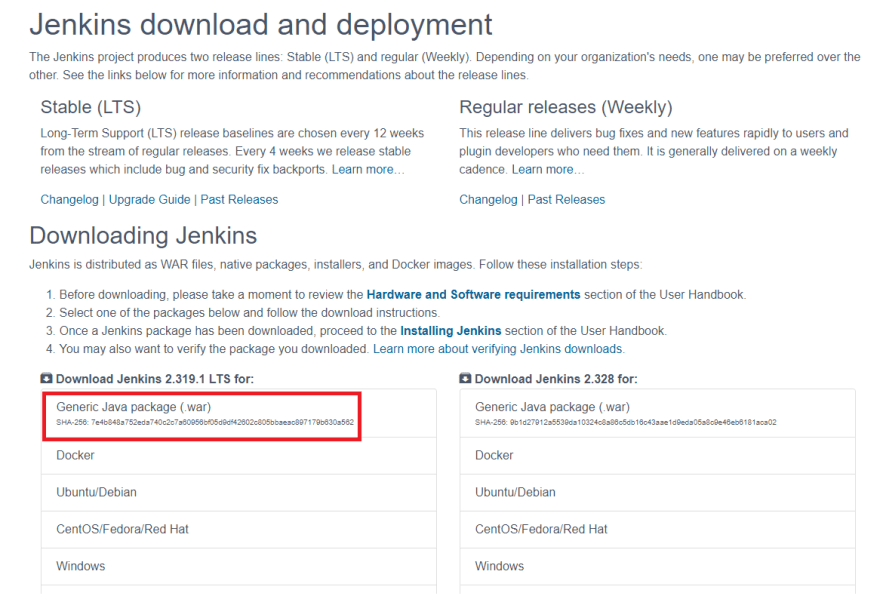This screenshot has height=599, width=880.
Task: Click the download icon beside Jenkins 2.328
Action: [465, 378]
